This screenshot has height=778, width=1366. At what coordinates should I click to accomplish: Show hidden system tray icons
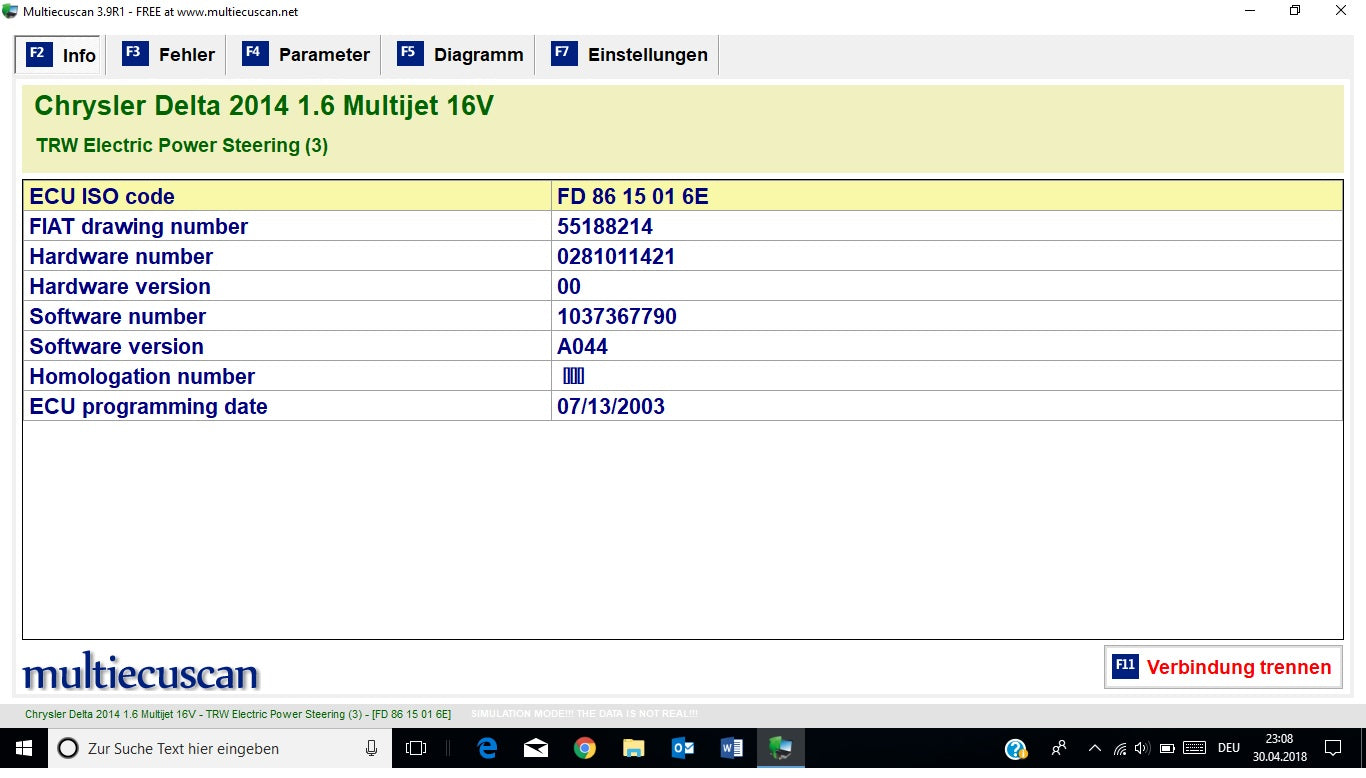pyautogui.click(x=1094, y=748)
